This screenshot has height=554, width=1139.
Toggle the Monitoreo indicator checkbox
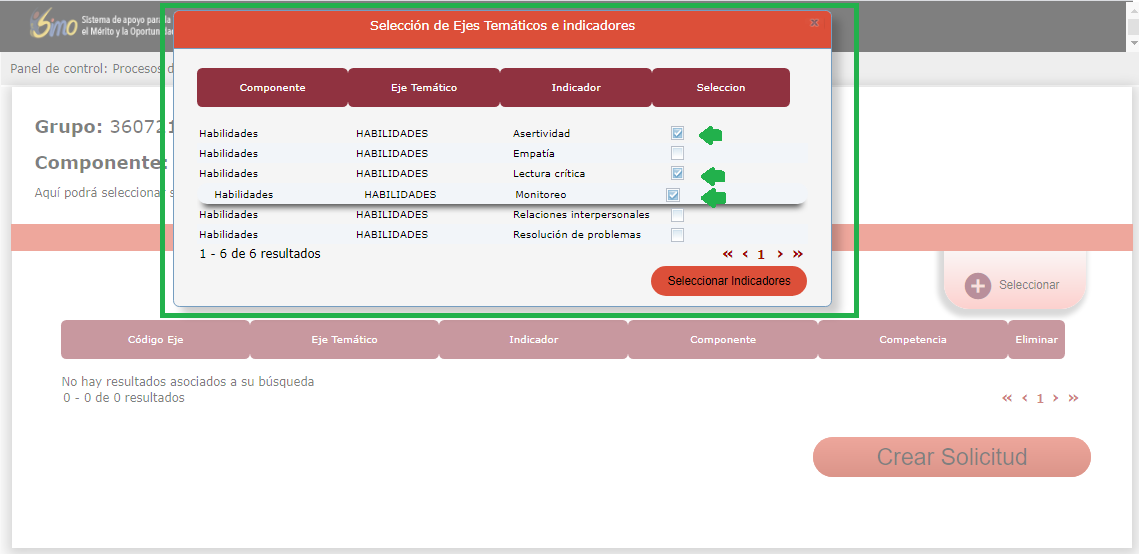click(x=673, y=195)
